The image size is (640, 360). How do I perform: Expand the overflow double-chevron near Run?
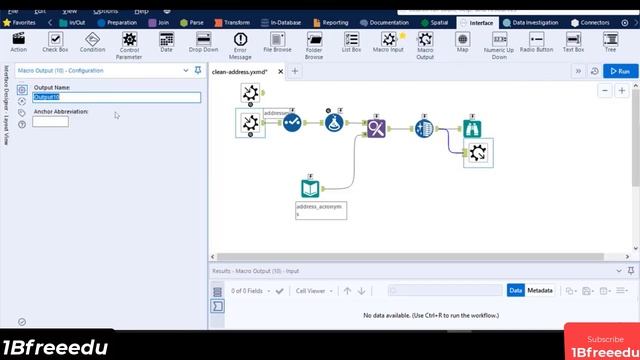click(578, 71)
